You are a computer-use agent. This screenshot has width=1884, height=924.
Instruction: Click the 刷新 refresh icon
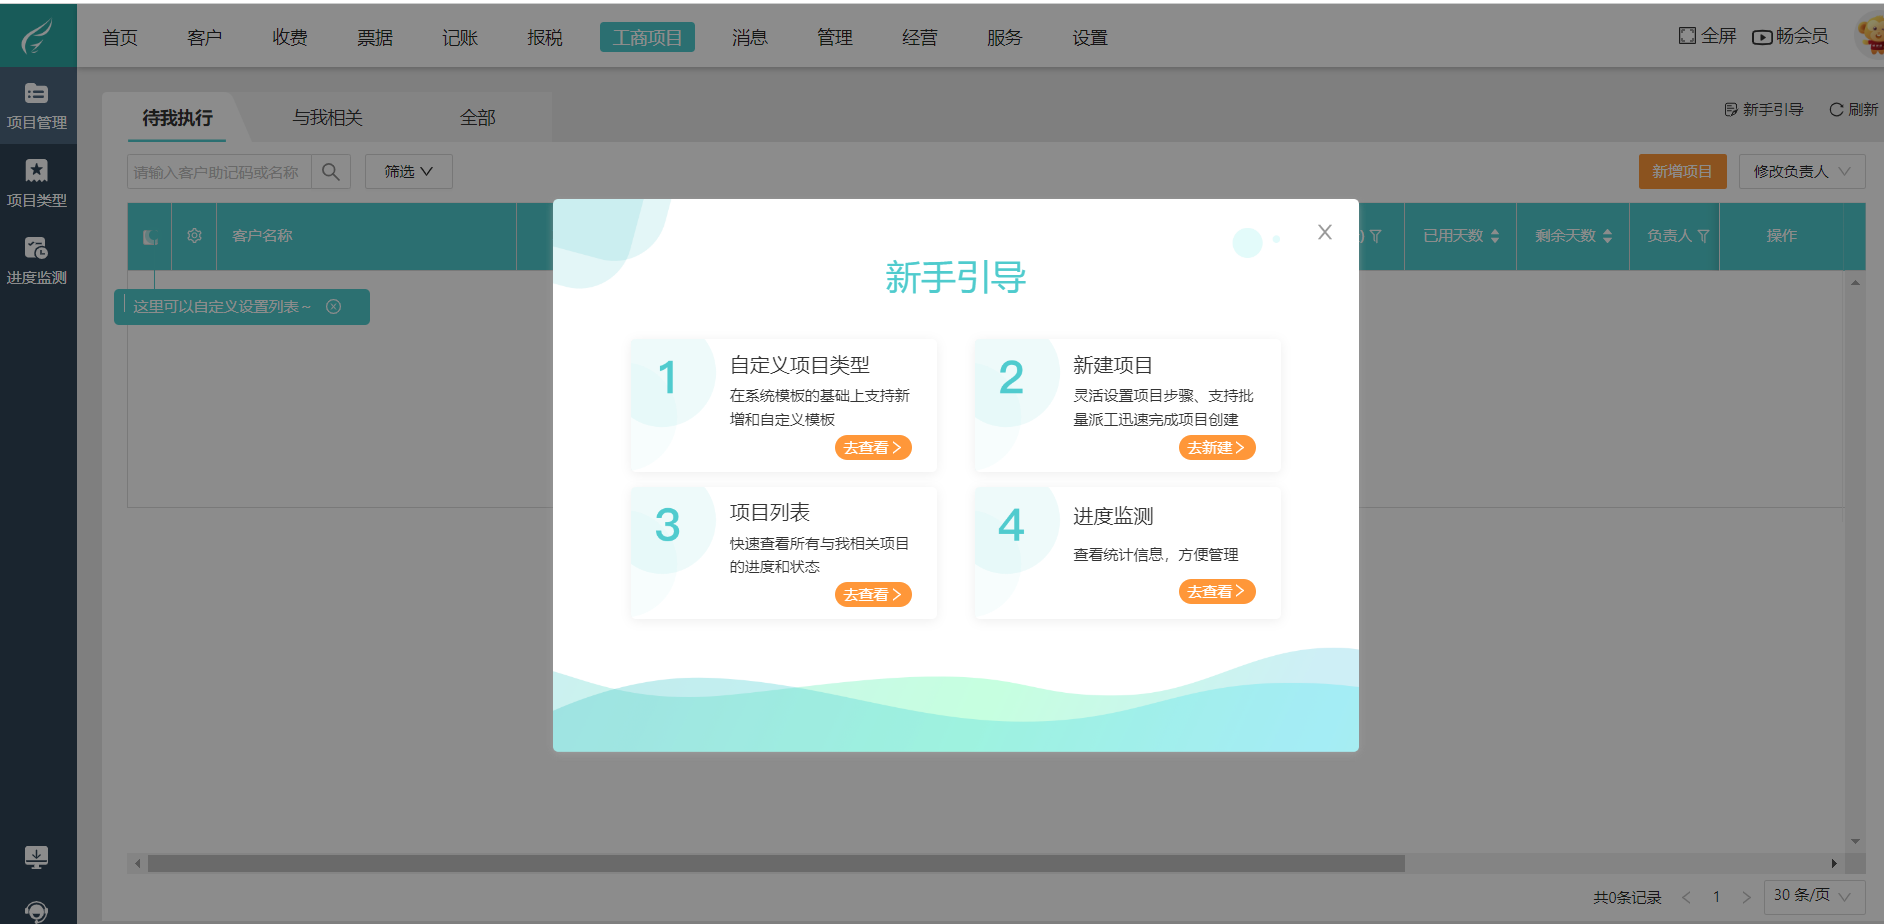click(x=1837, y=109)
